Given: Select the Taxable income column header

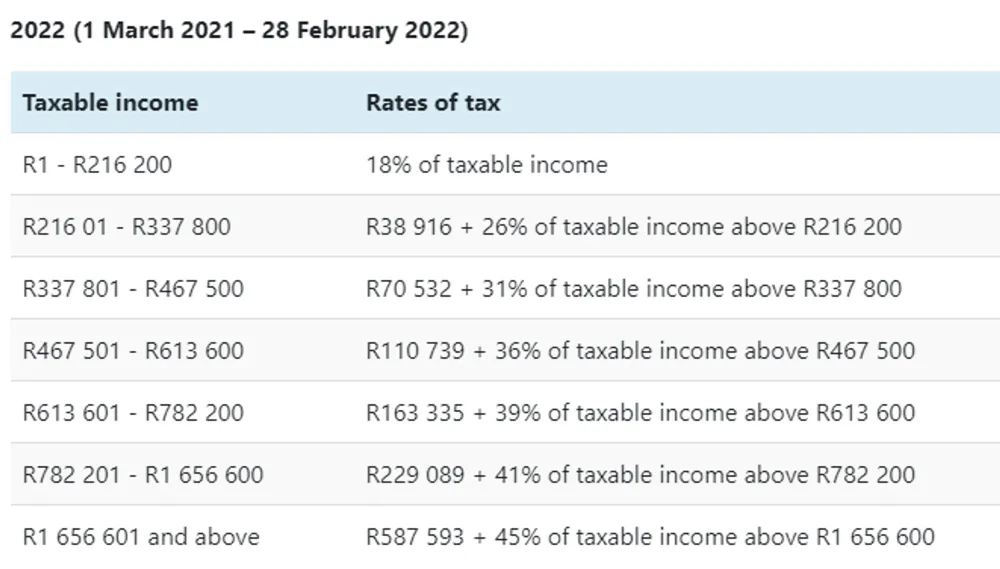Looking at the screenshot, I should [110, 102].
